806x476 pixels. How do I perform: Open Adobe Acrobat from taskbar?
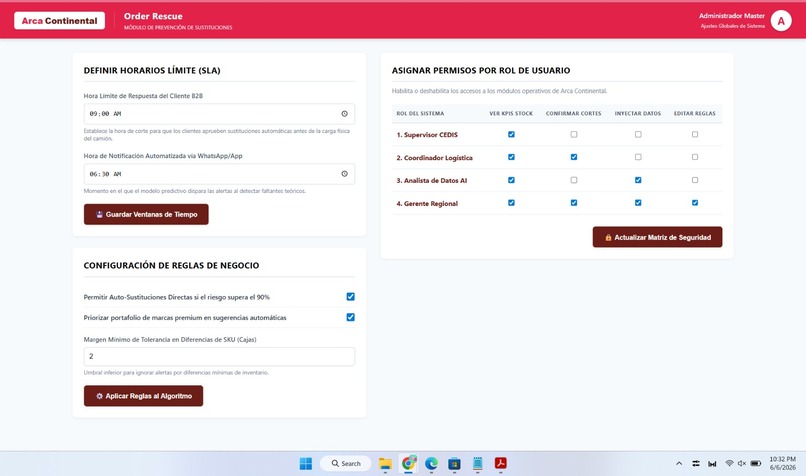click(501, 463)
